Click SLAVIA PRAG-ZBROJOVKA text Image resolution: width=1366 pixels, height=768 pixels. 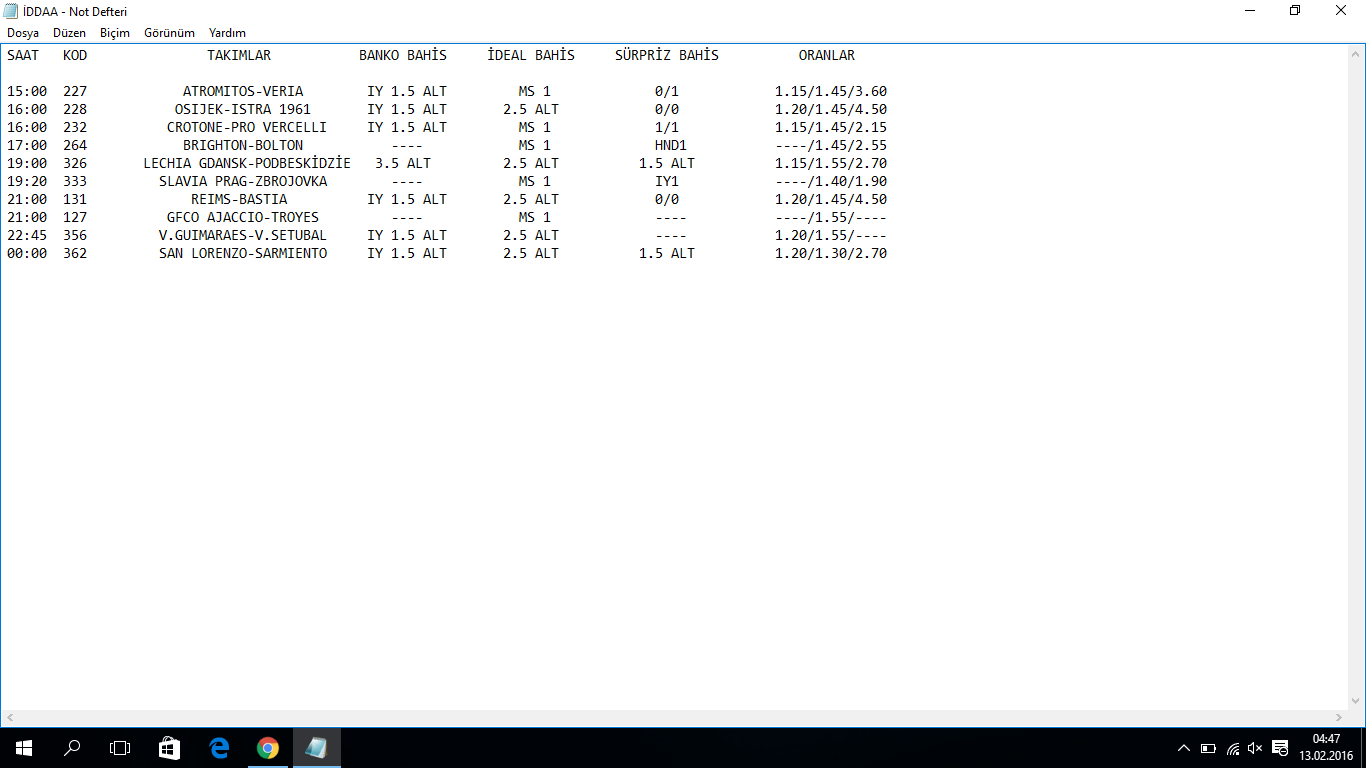243,181
